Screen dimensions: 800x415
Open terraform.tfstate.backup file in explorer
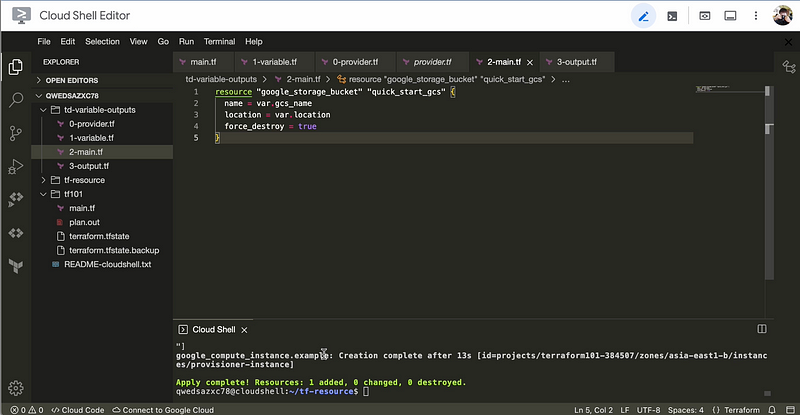(x=102, y=250)
